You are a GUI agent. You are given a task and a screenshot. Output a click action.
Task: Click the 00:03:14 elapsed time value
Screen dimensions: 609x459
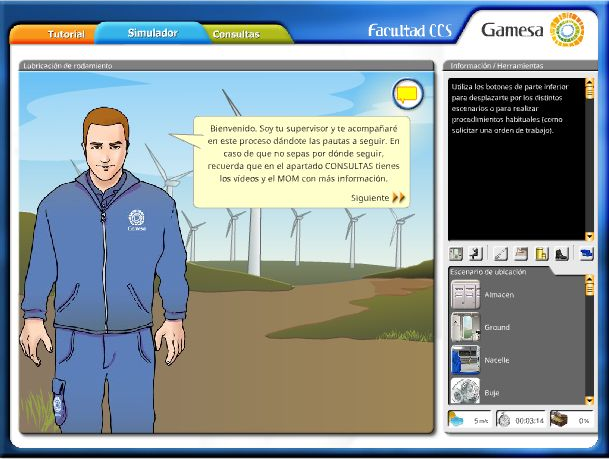pyautogui.click(x=529, y=421)
